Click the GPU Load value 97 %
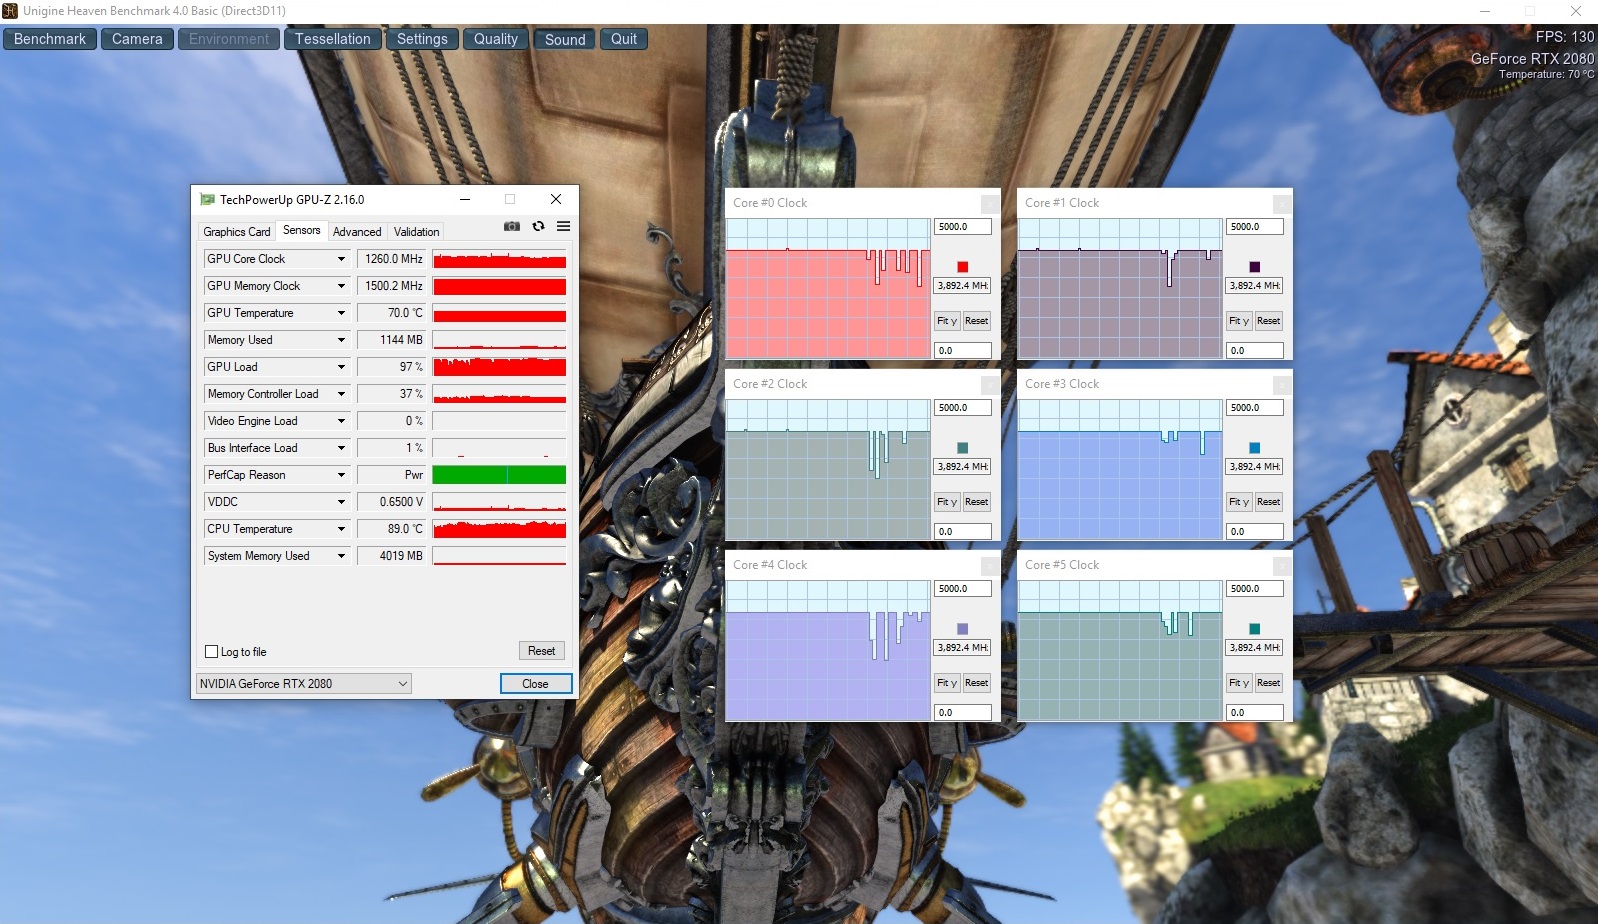Screen dimensions: 1598x924 pyautogui.click(x=392, y=367)
